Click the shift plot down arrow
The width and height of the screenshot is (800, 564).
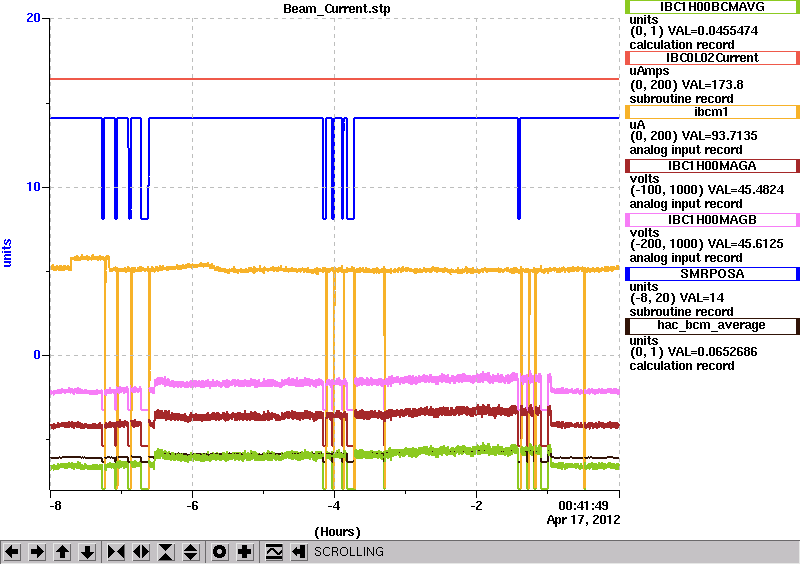[x=88, y=552]
